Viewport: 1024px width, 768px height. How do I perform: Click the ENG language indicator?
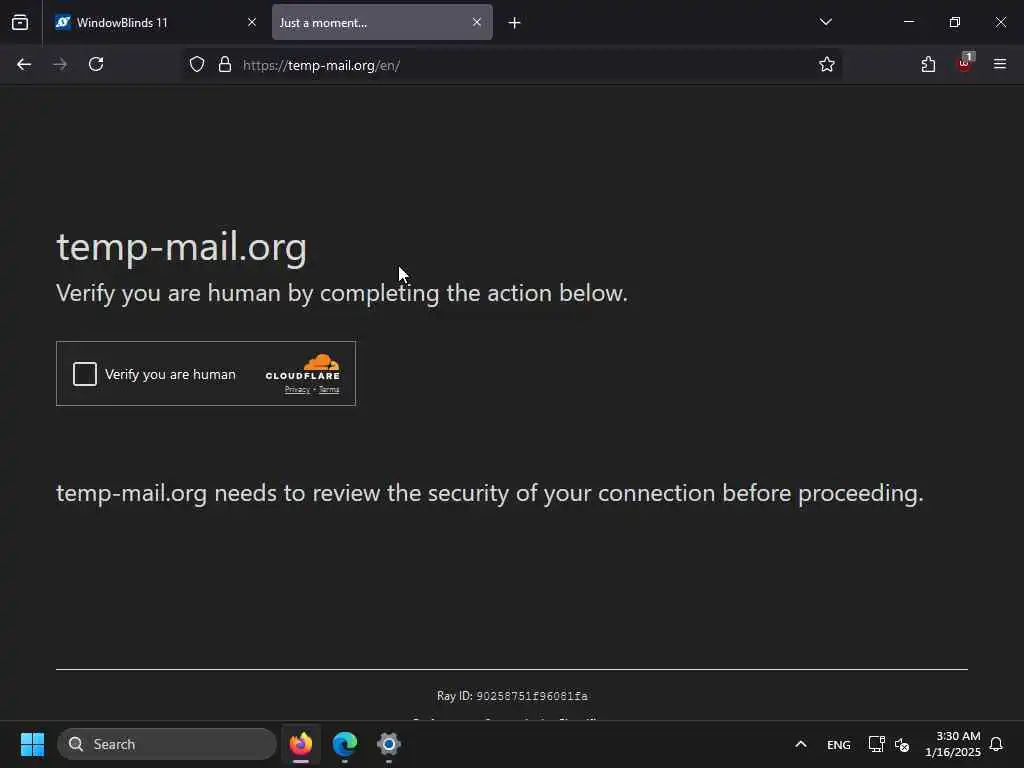tap(839, 745)
